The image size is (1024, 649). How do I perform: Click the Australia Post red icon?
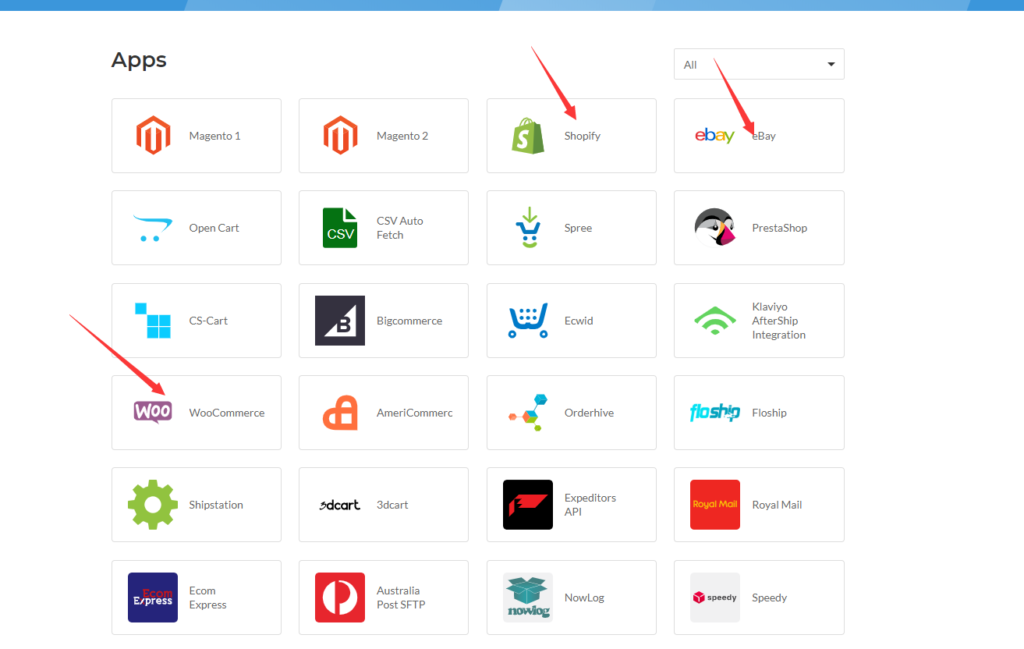pos(340,597)
